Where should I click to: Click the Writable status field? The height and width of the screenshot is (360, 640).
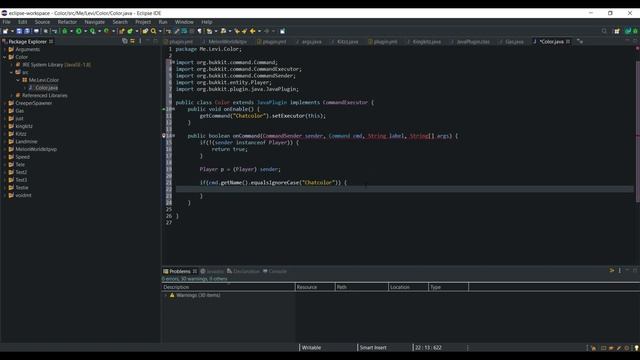(311, 348)
